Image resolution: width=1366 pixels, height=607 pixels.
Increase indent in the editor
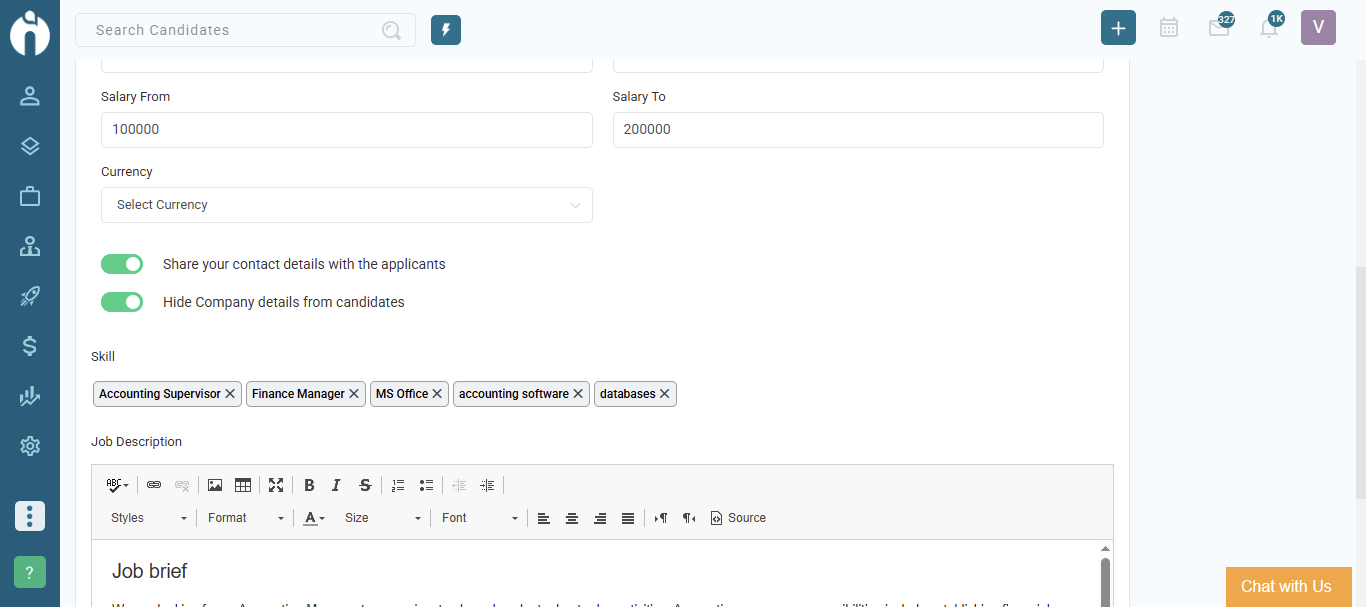point(487,485)
